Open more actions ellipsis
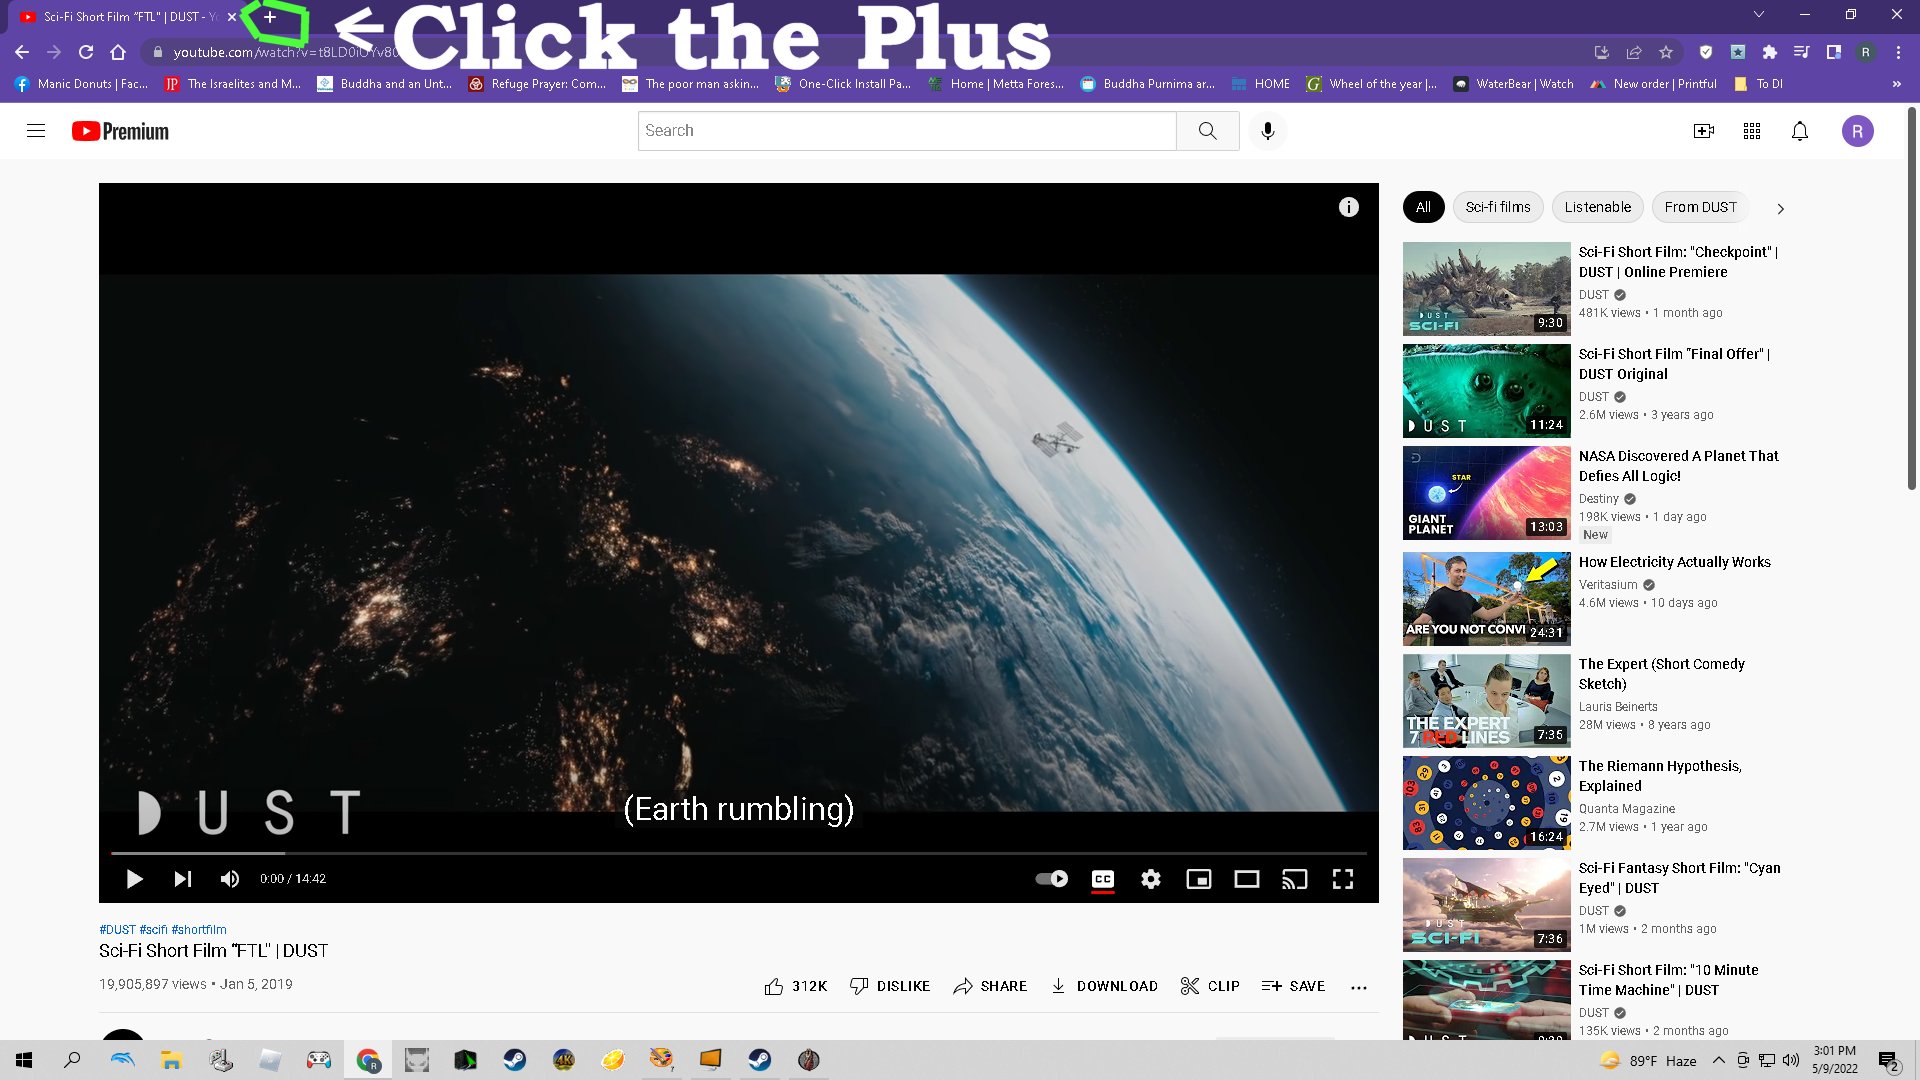Image resolution: width=1920 pixels, height=1080 pixels. [x=1358, y=987]
